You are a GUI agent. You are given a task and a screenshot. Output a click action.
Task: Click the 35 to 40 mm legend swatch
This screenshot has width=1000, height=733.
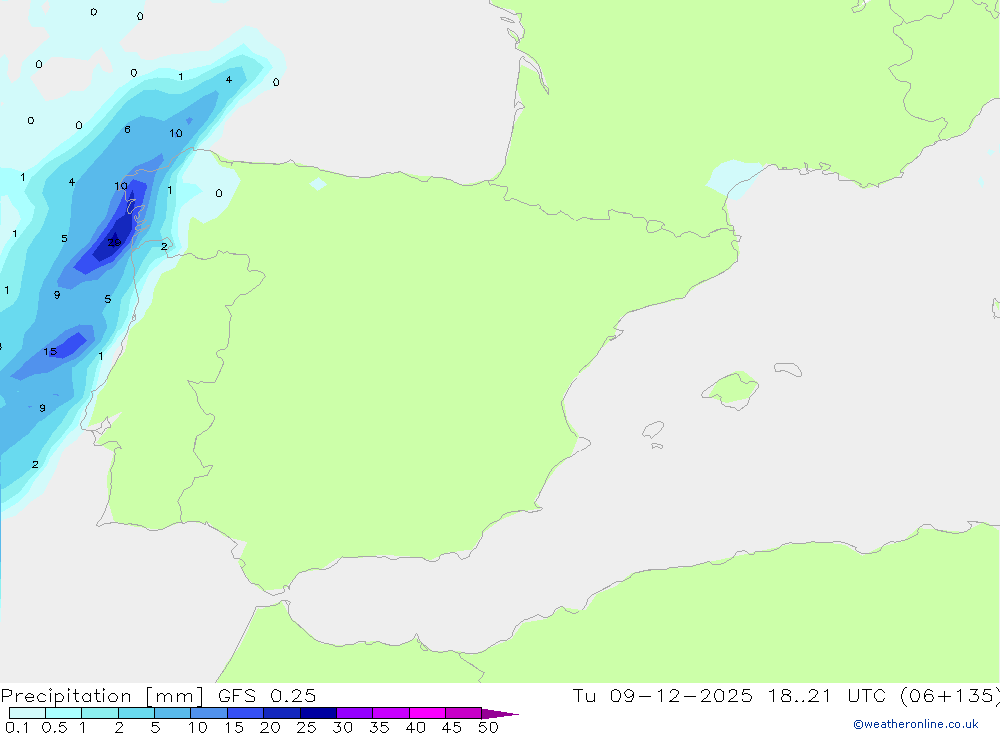click(391, 713)
